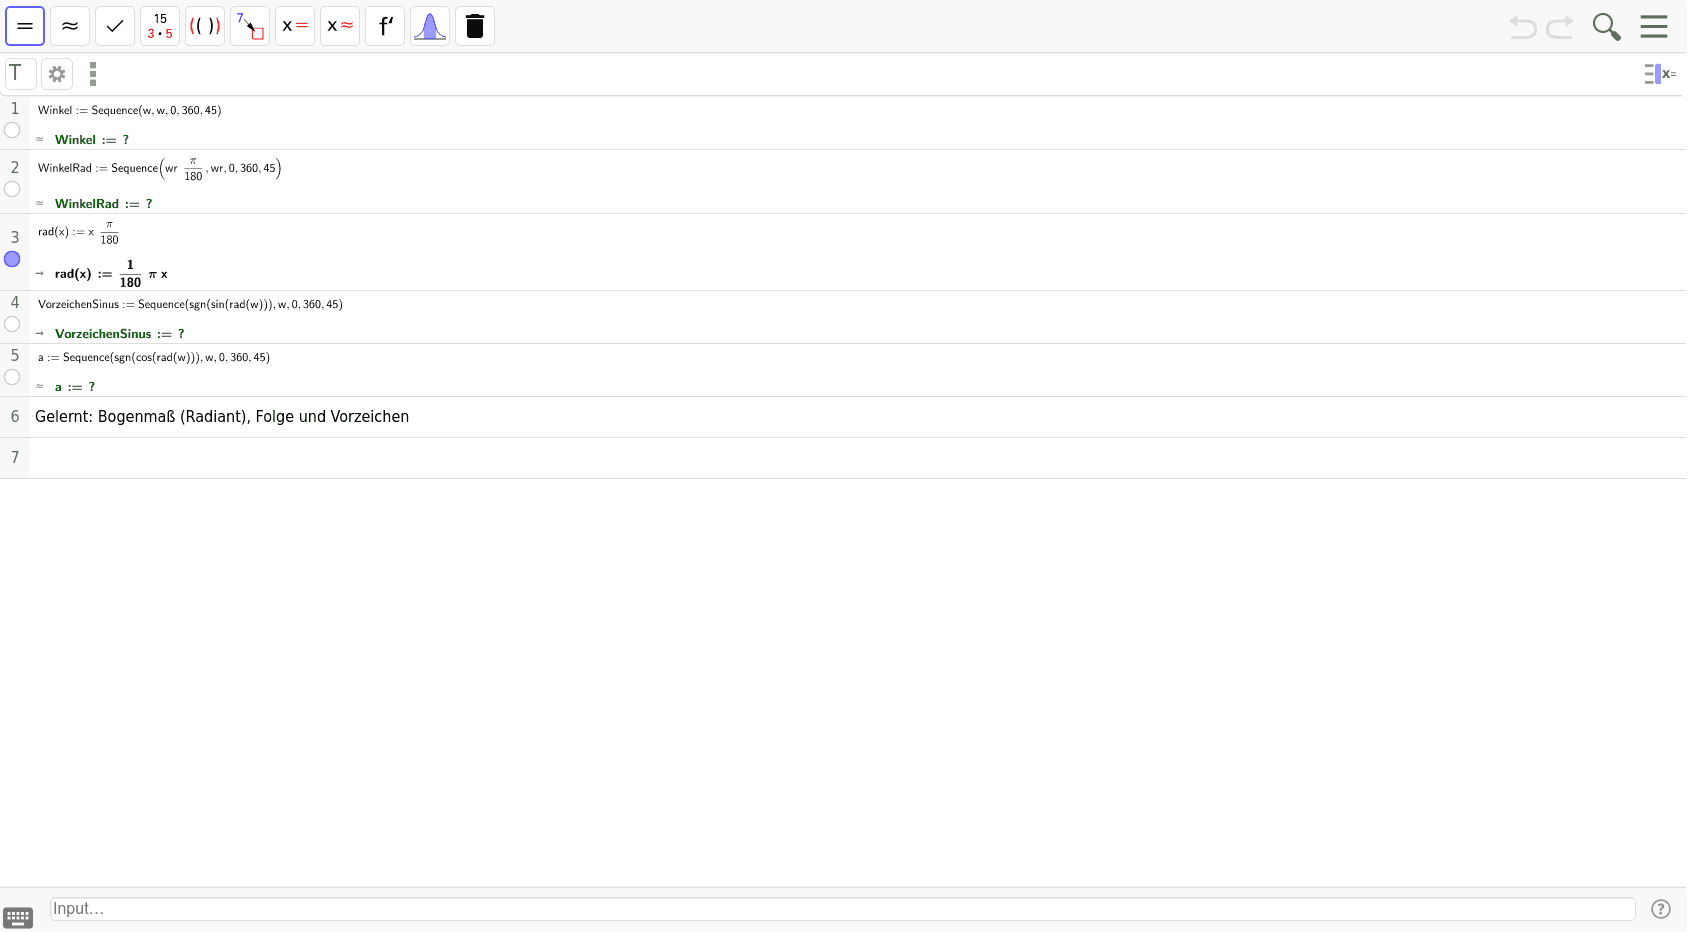Toggle visibility circle for row 1 Winkel
Viewport: 1688px width, 932px height.
[x=12, y=130]
